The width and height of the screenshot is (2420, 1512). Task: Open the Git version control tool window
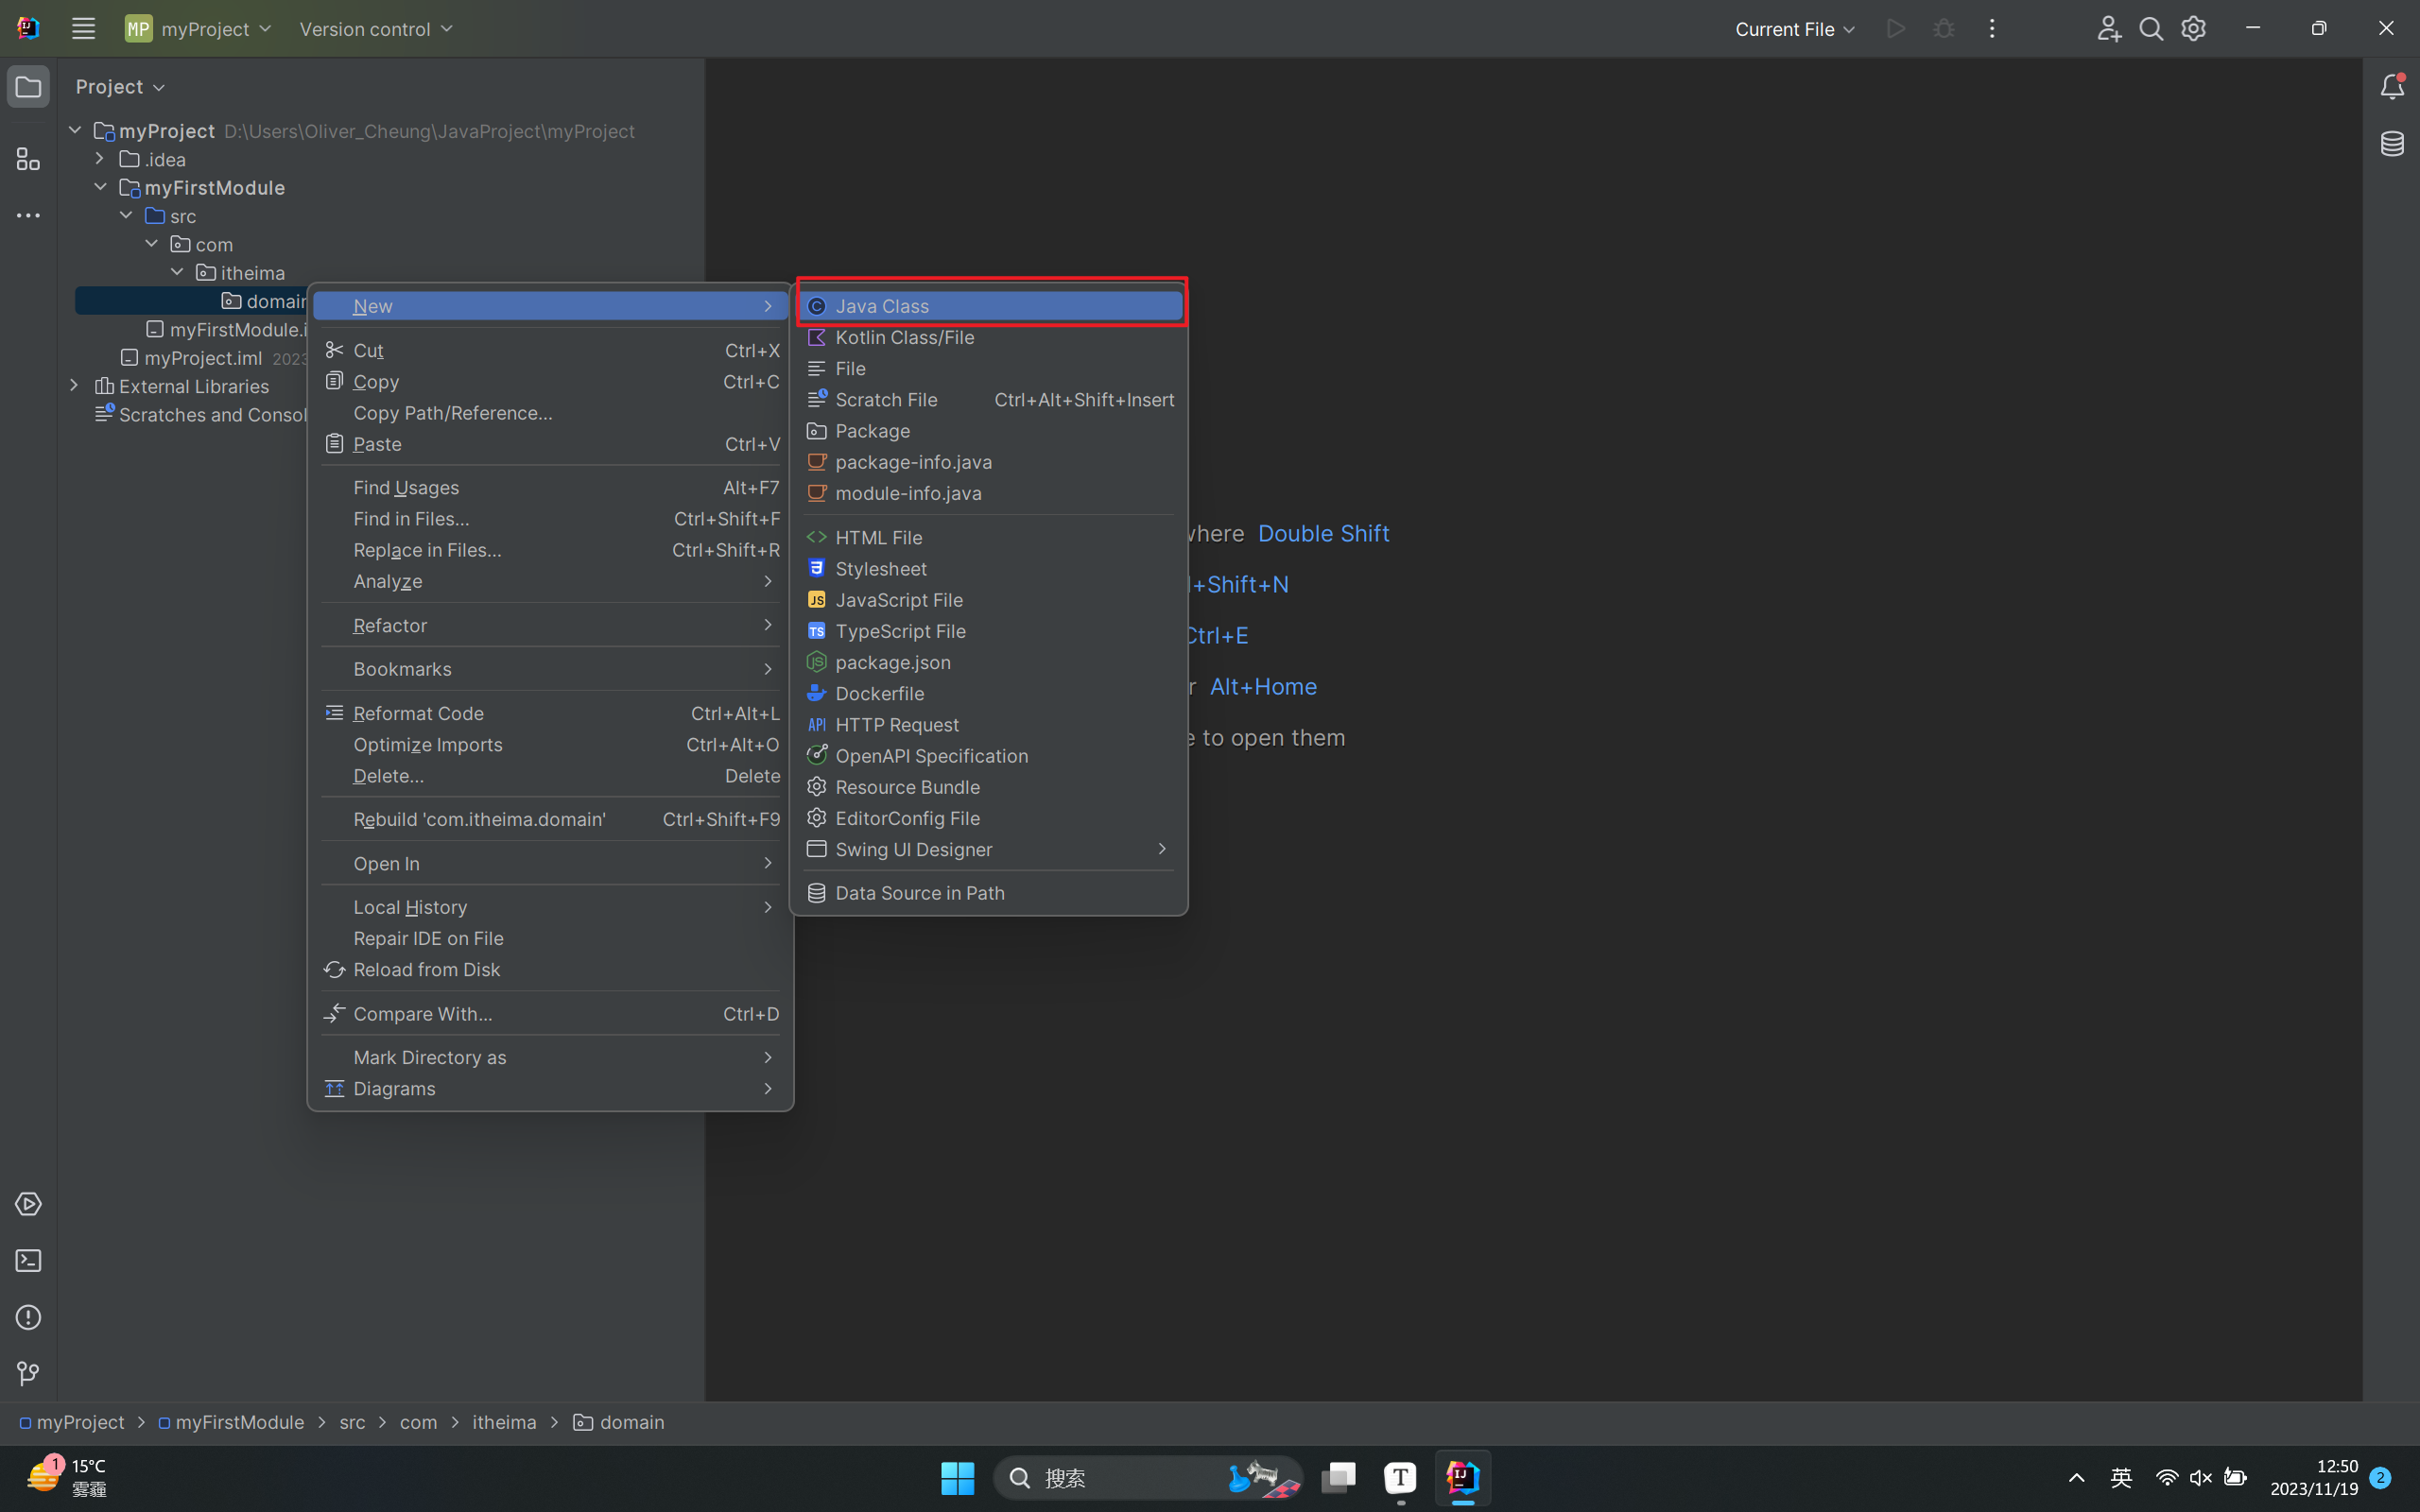point(28,1374)
